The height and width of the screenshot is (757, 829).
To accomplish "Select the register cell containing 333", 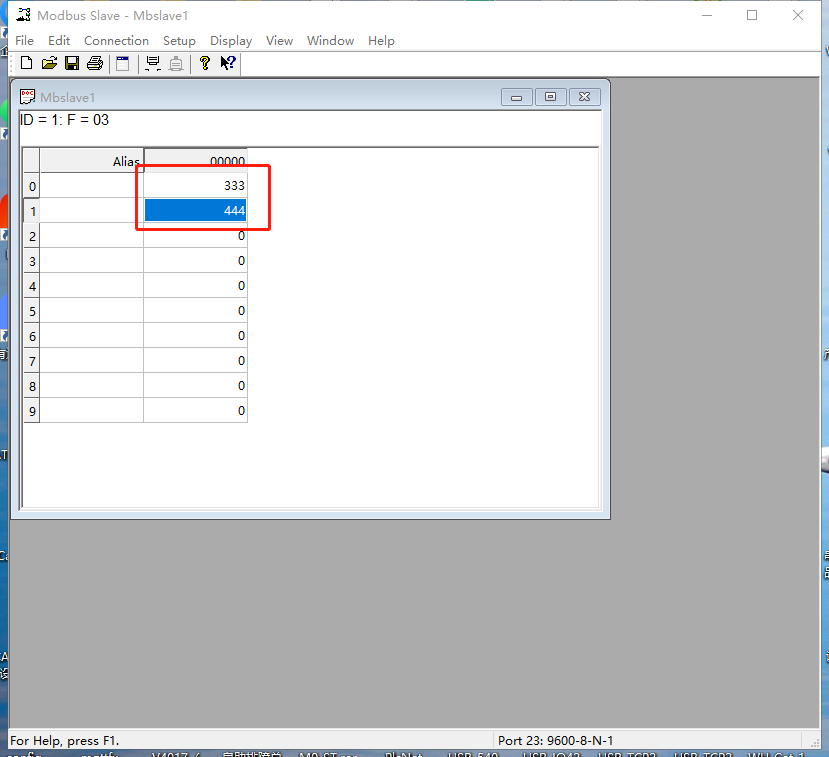I will coord(196,186).
